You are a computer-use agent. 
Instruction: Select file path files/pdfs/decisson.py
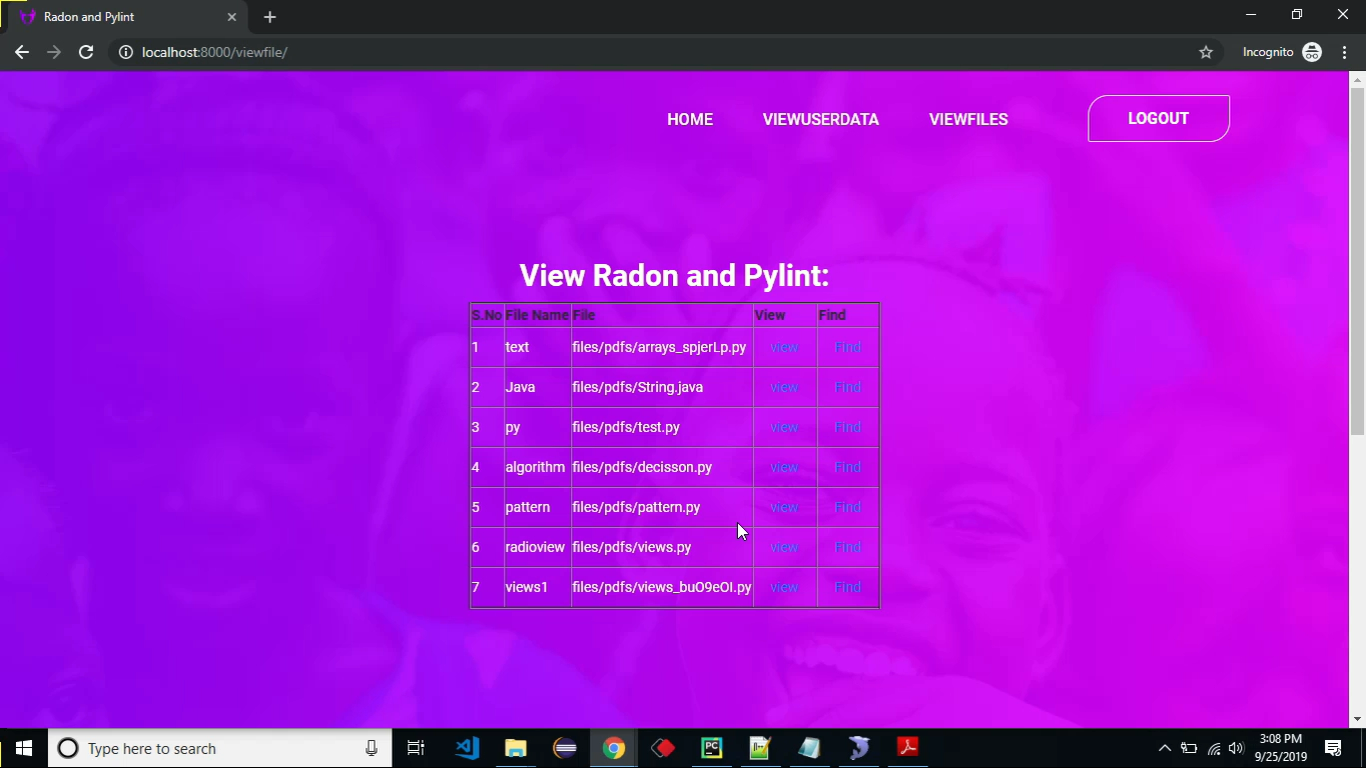click(x=642, y=467)
